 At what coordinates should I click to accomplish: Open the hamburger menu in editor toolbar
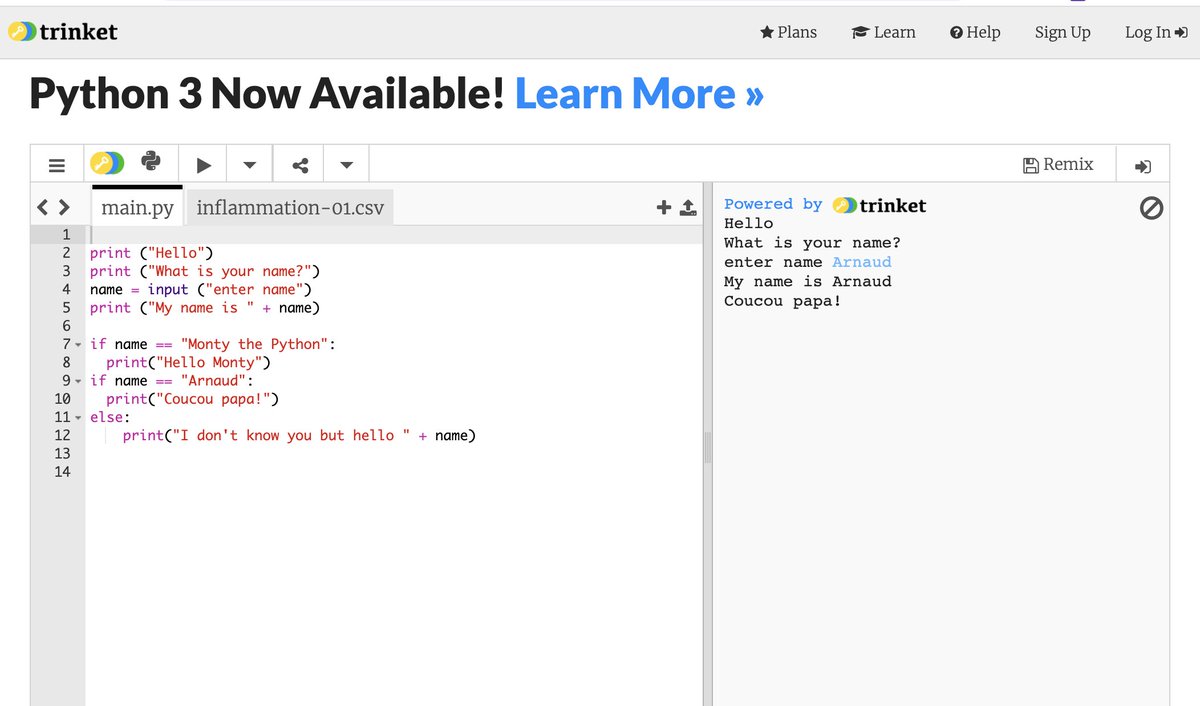click(x=57, y=164)
